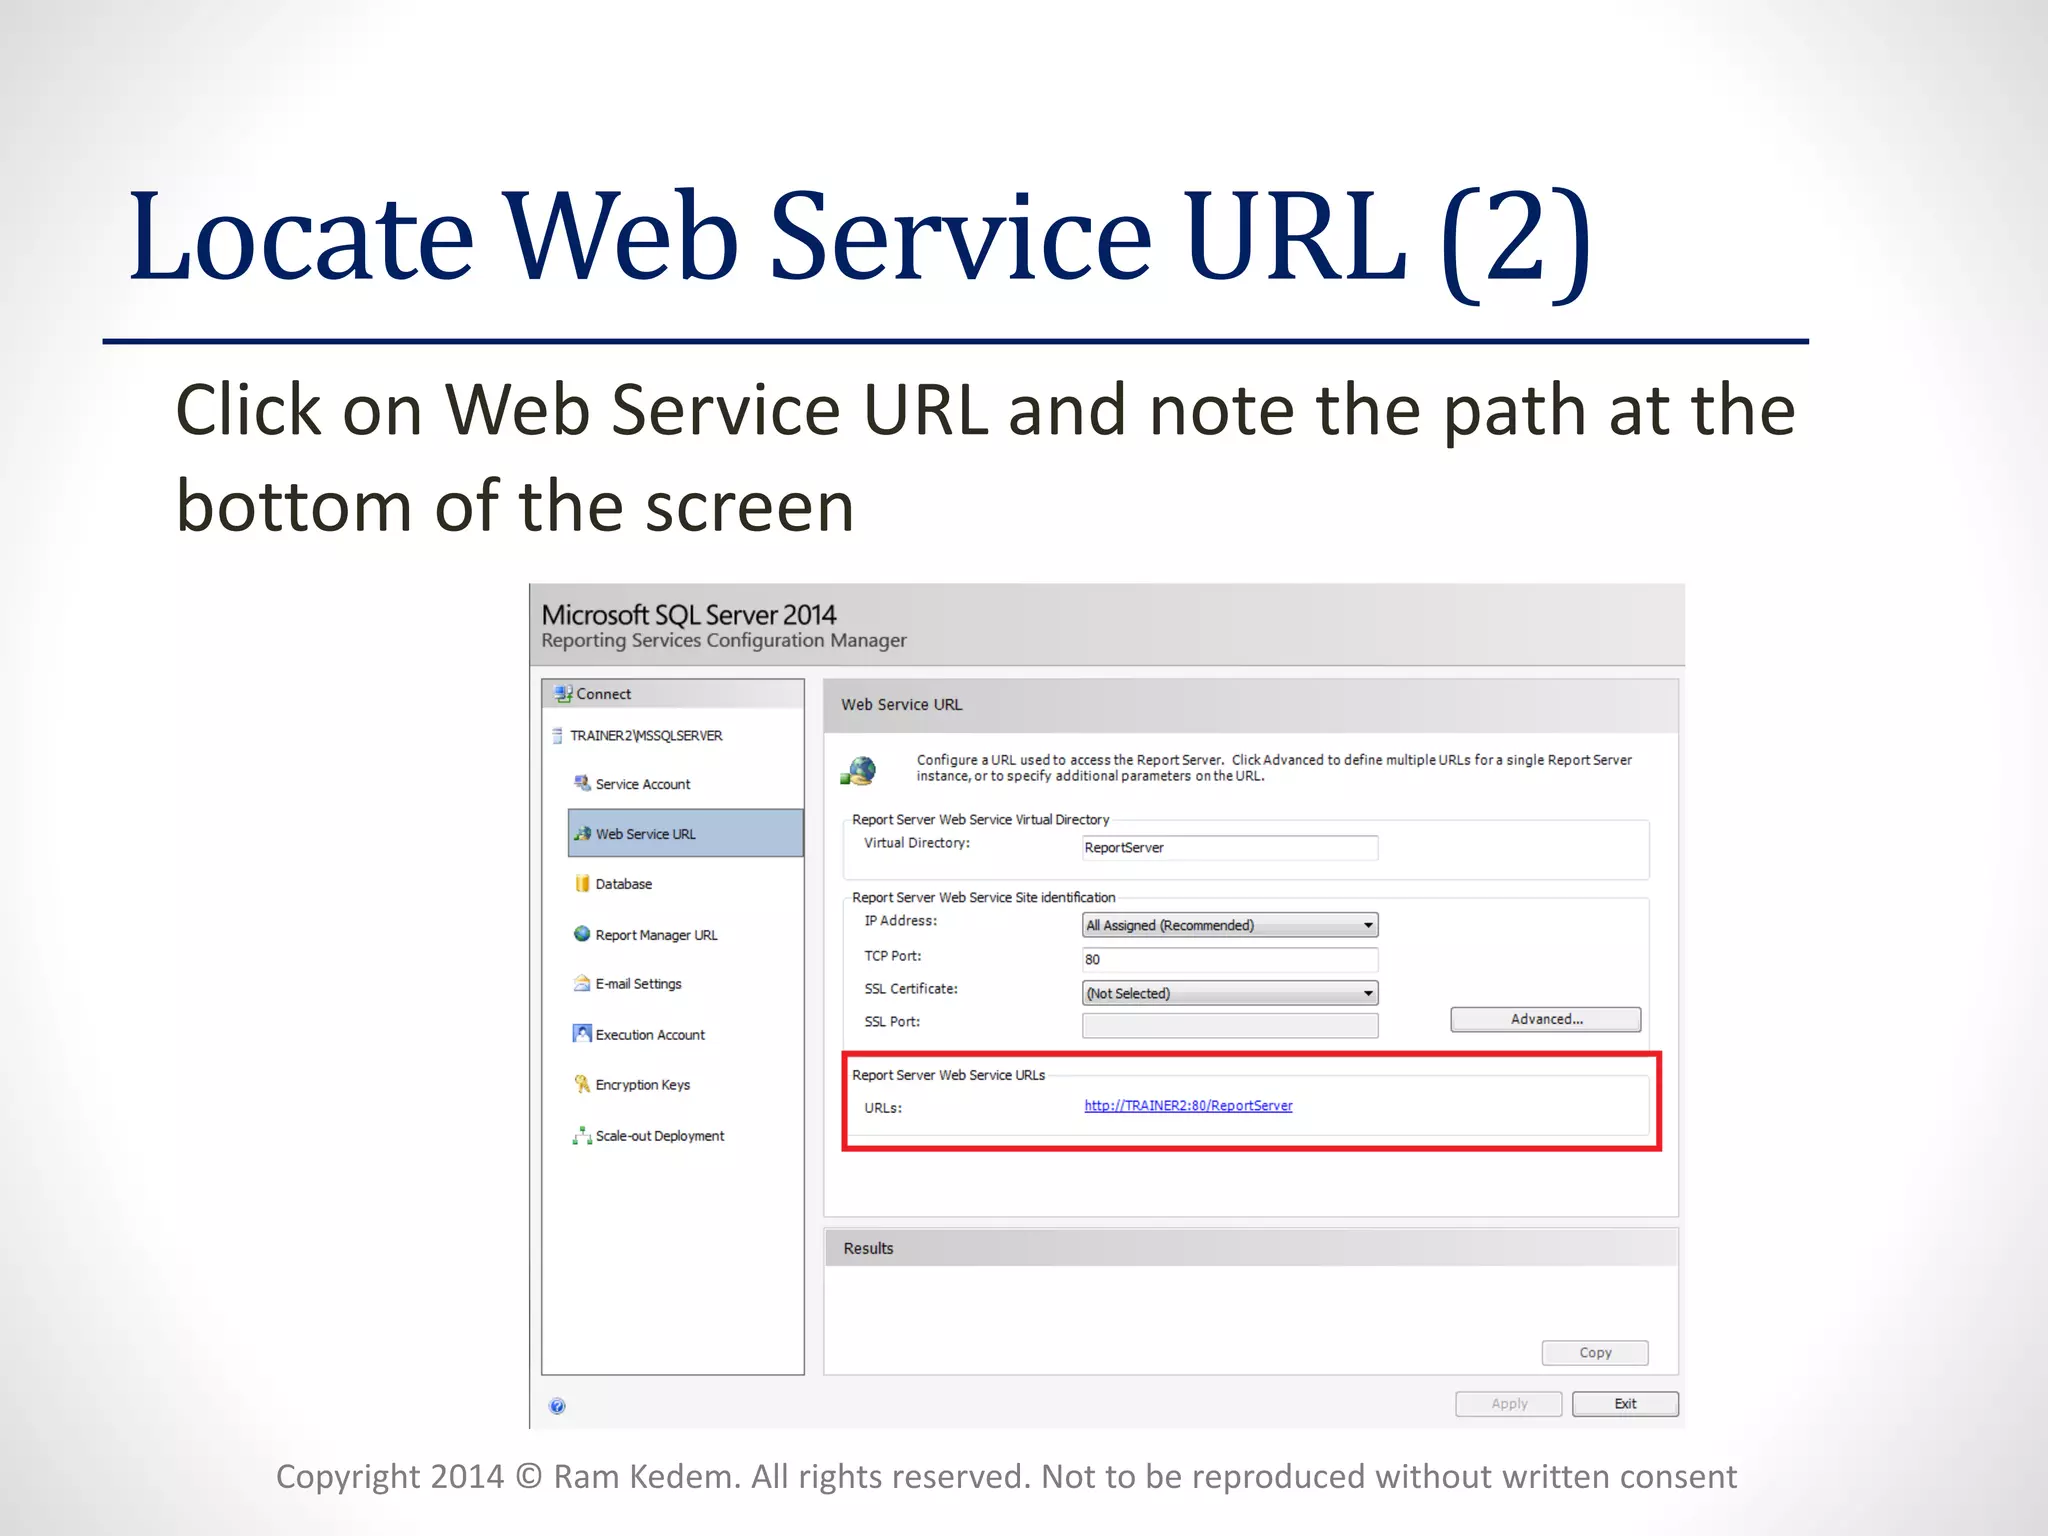Click the Service Account wrench icon

pos(582,783)
